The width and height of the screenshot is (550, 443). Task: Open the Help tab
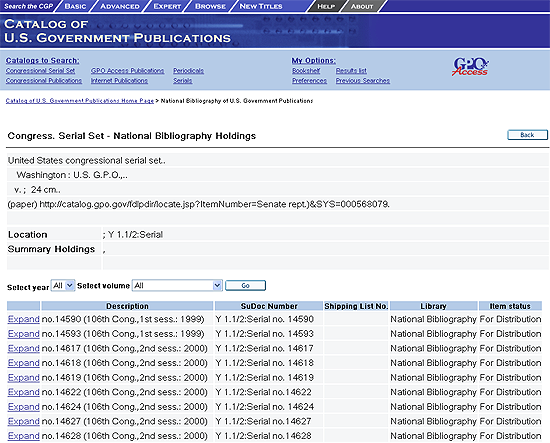[x=326, y=6]
